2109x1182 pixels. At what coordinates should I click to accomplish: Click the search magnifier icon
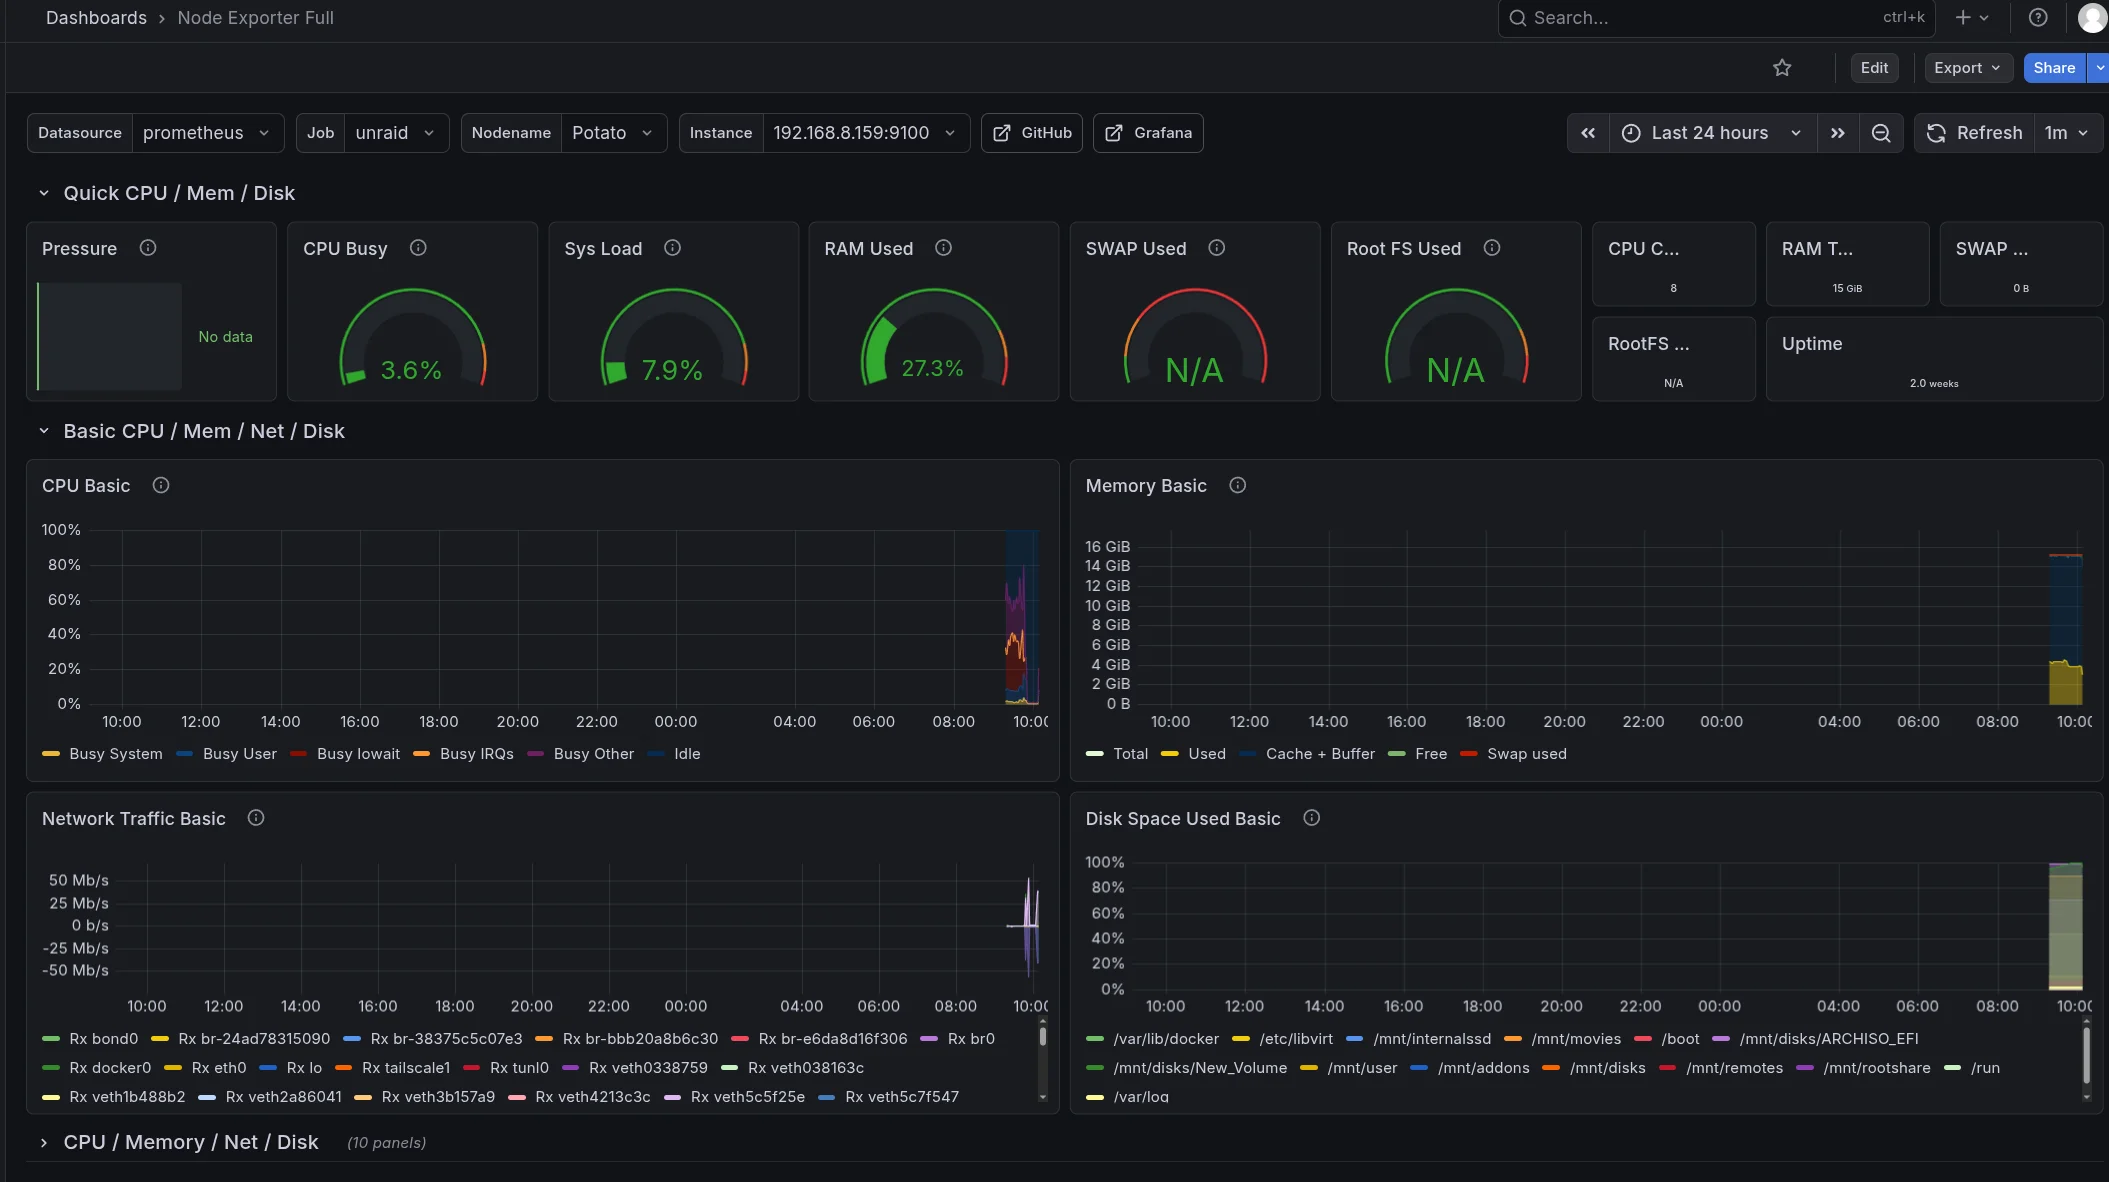coord(1517,18)
